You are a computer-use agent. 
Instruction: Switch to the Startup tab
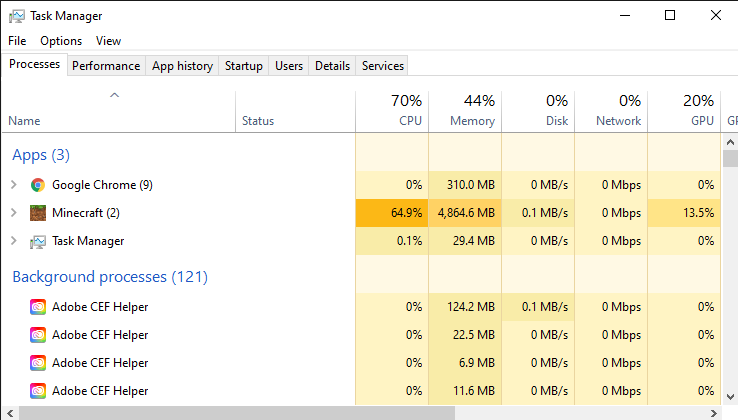tap(244, 66)
